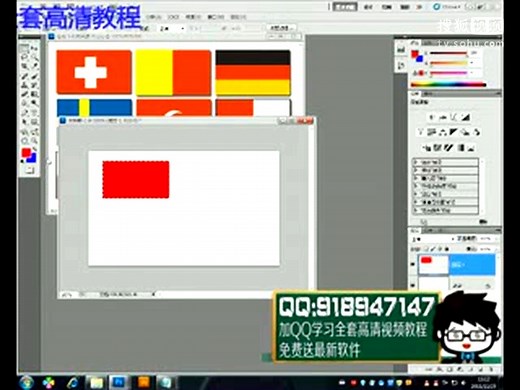Select the Type tool

(34, 113)
